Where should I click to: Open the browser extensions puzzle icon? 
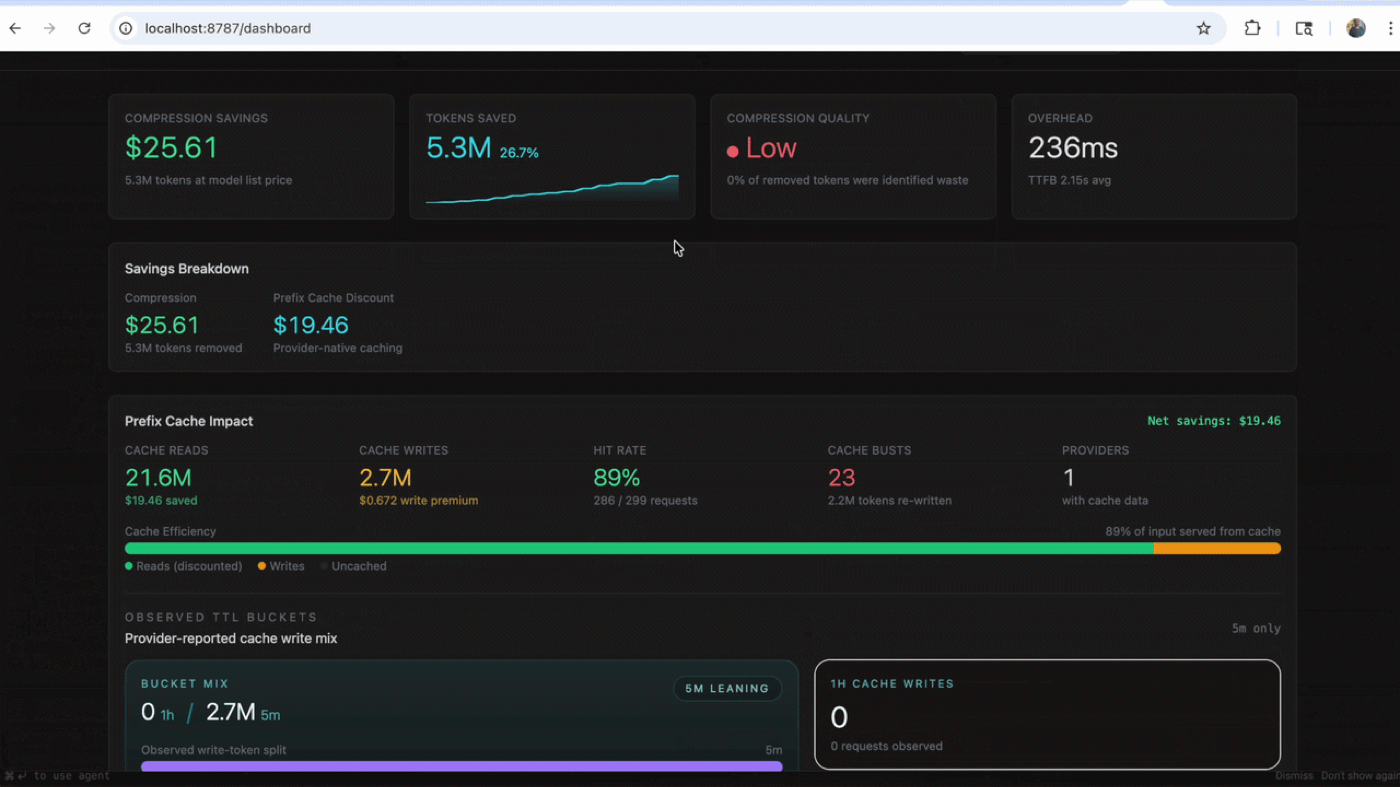(x=1252, y=28)
